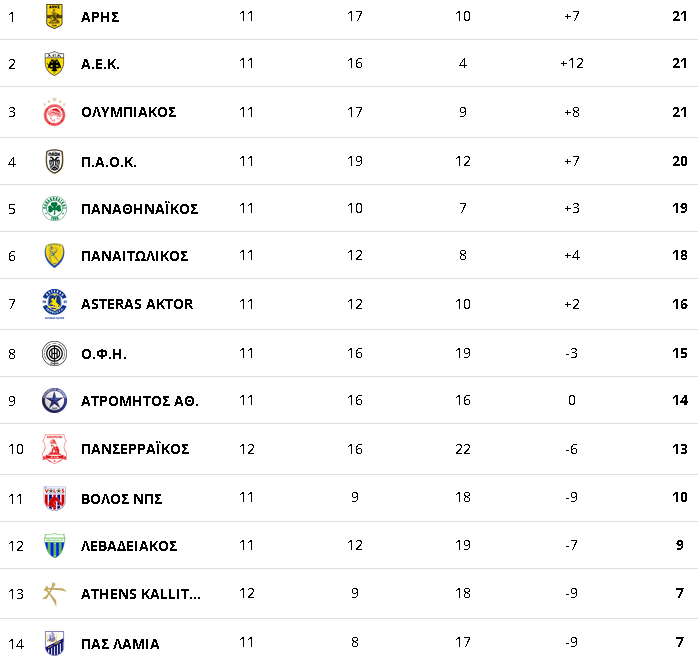Click the ΑΡΗΣ team crest icon
Screen dimensions: 698x656
(54, 16)
